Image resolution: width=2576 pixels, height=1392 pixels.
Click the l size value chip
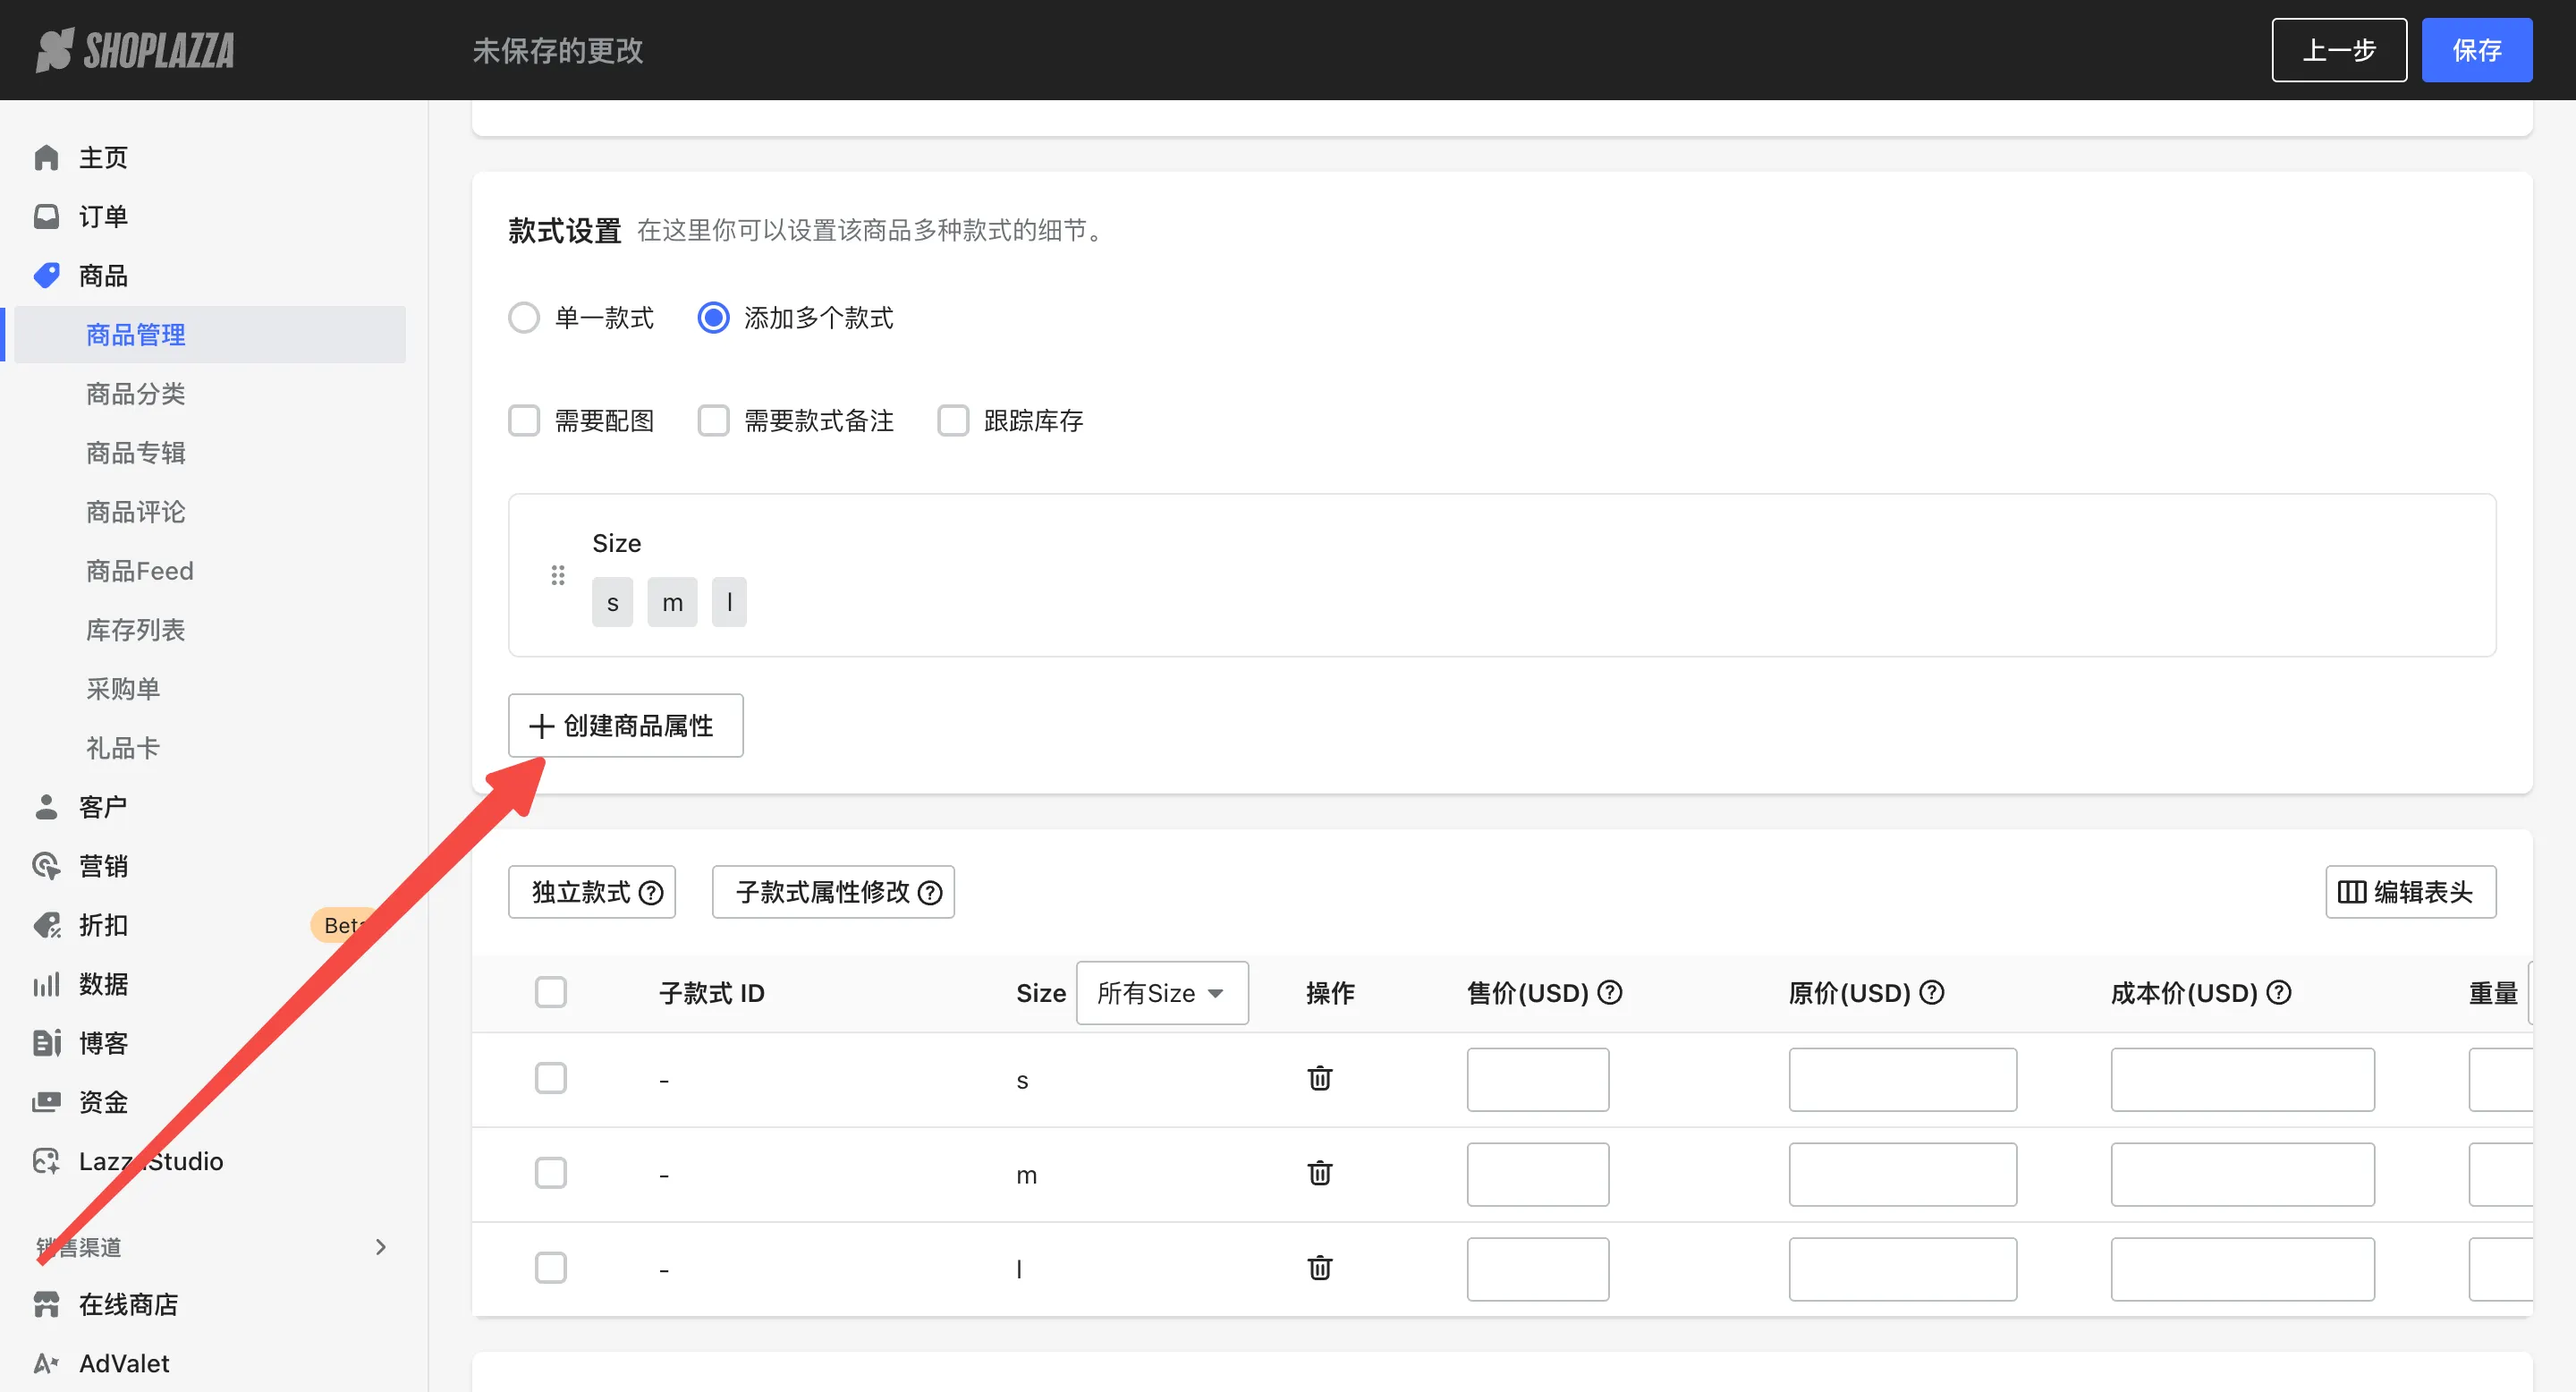point(729,602)
